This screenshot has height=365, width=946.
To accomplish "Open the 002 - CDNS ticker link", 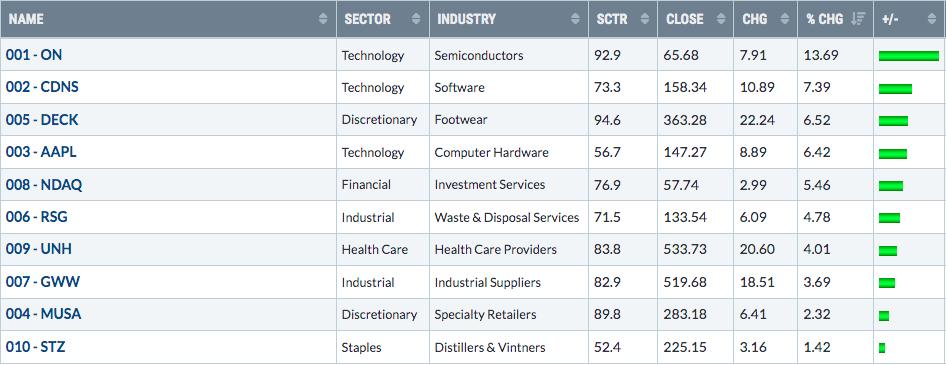I will point(42,87).
